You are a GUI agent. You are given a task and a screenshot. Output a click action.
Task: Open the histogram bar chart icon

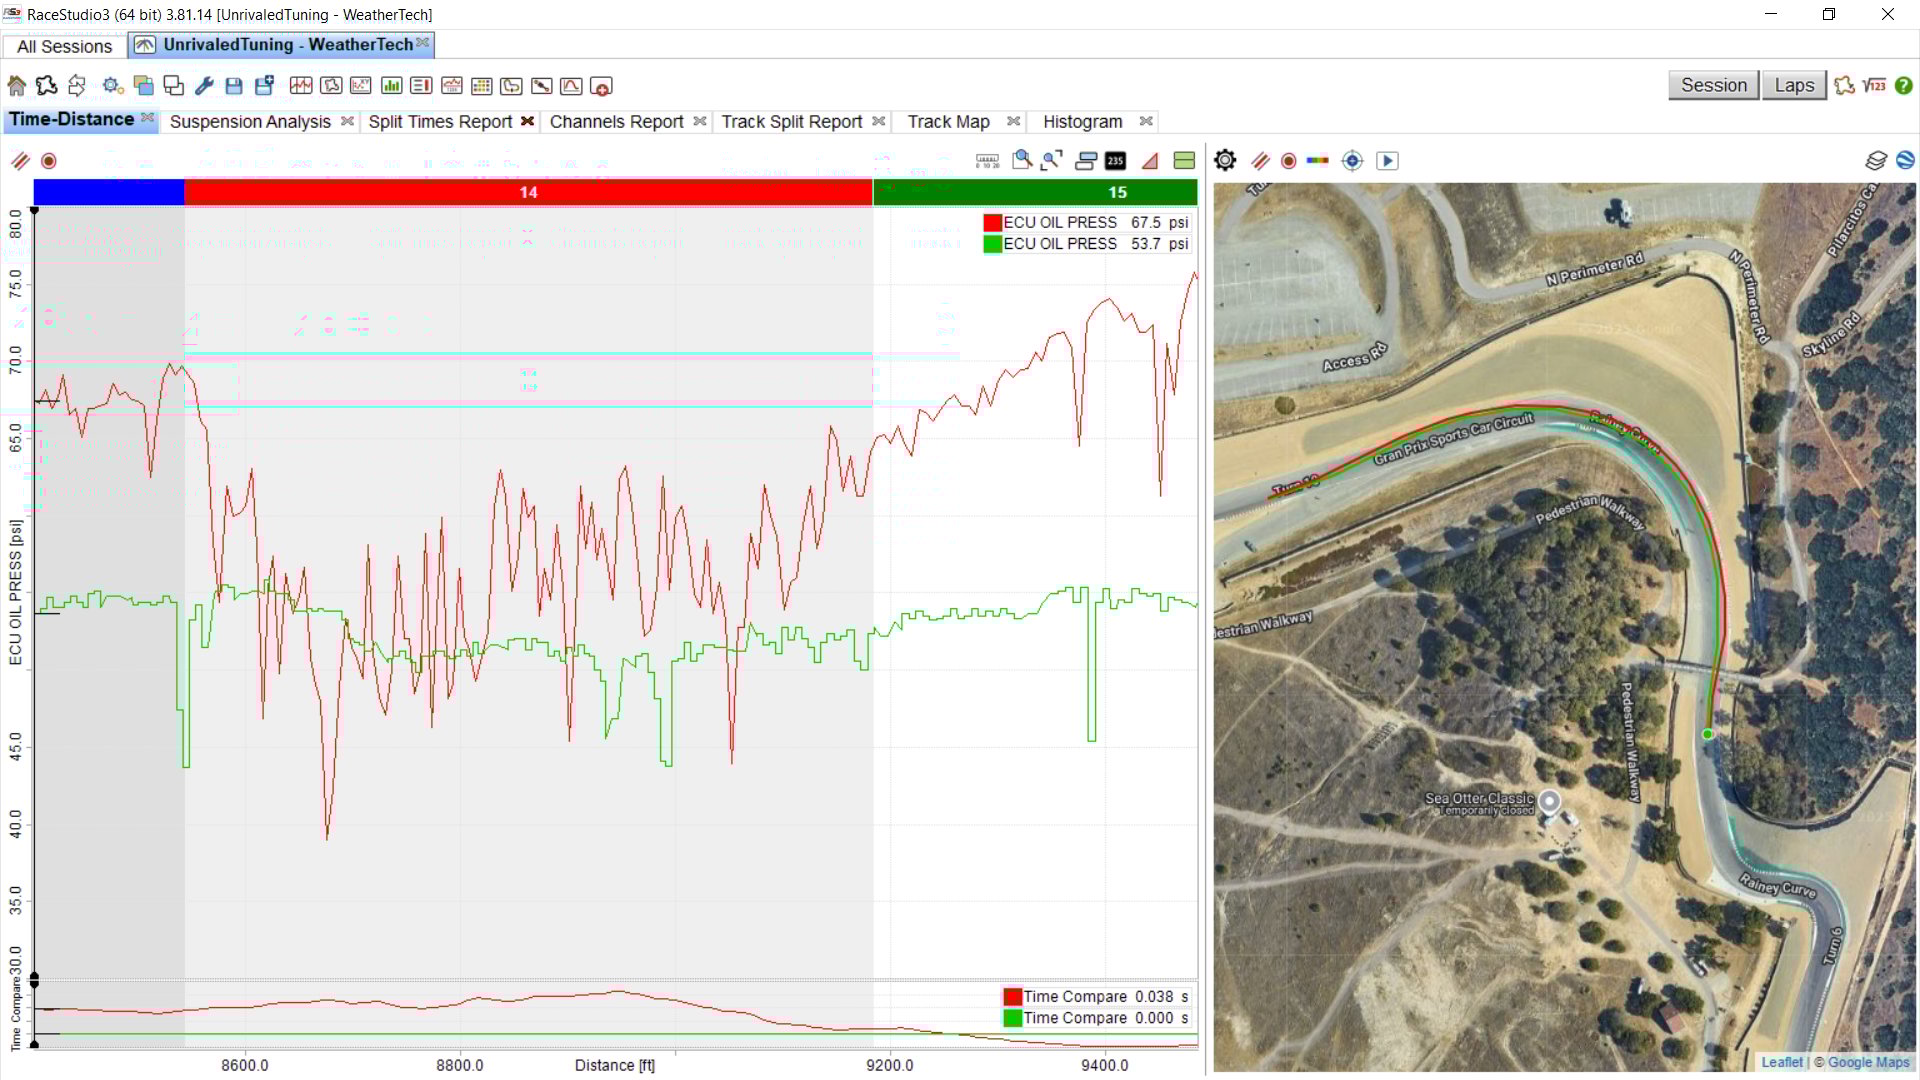point(391,86)
